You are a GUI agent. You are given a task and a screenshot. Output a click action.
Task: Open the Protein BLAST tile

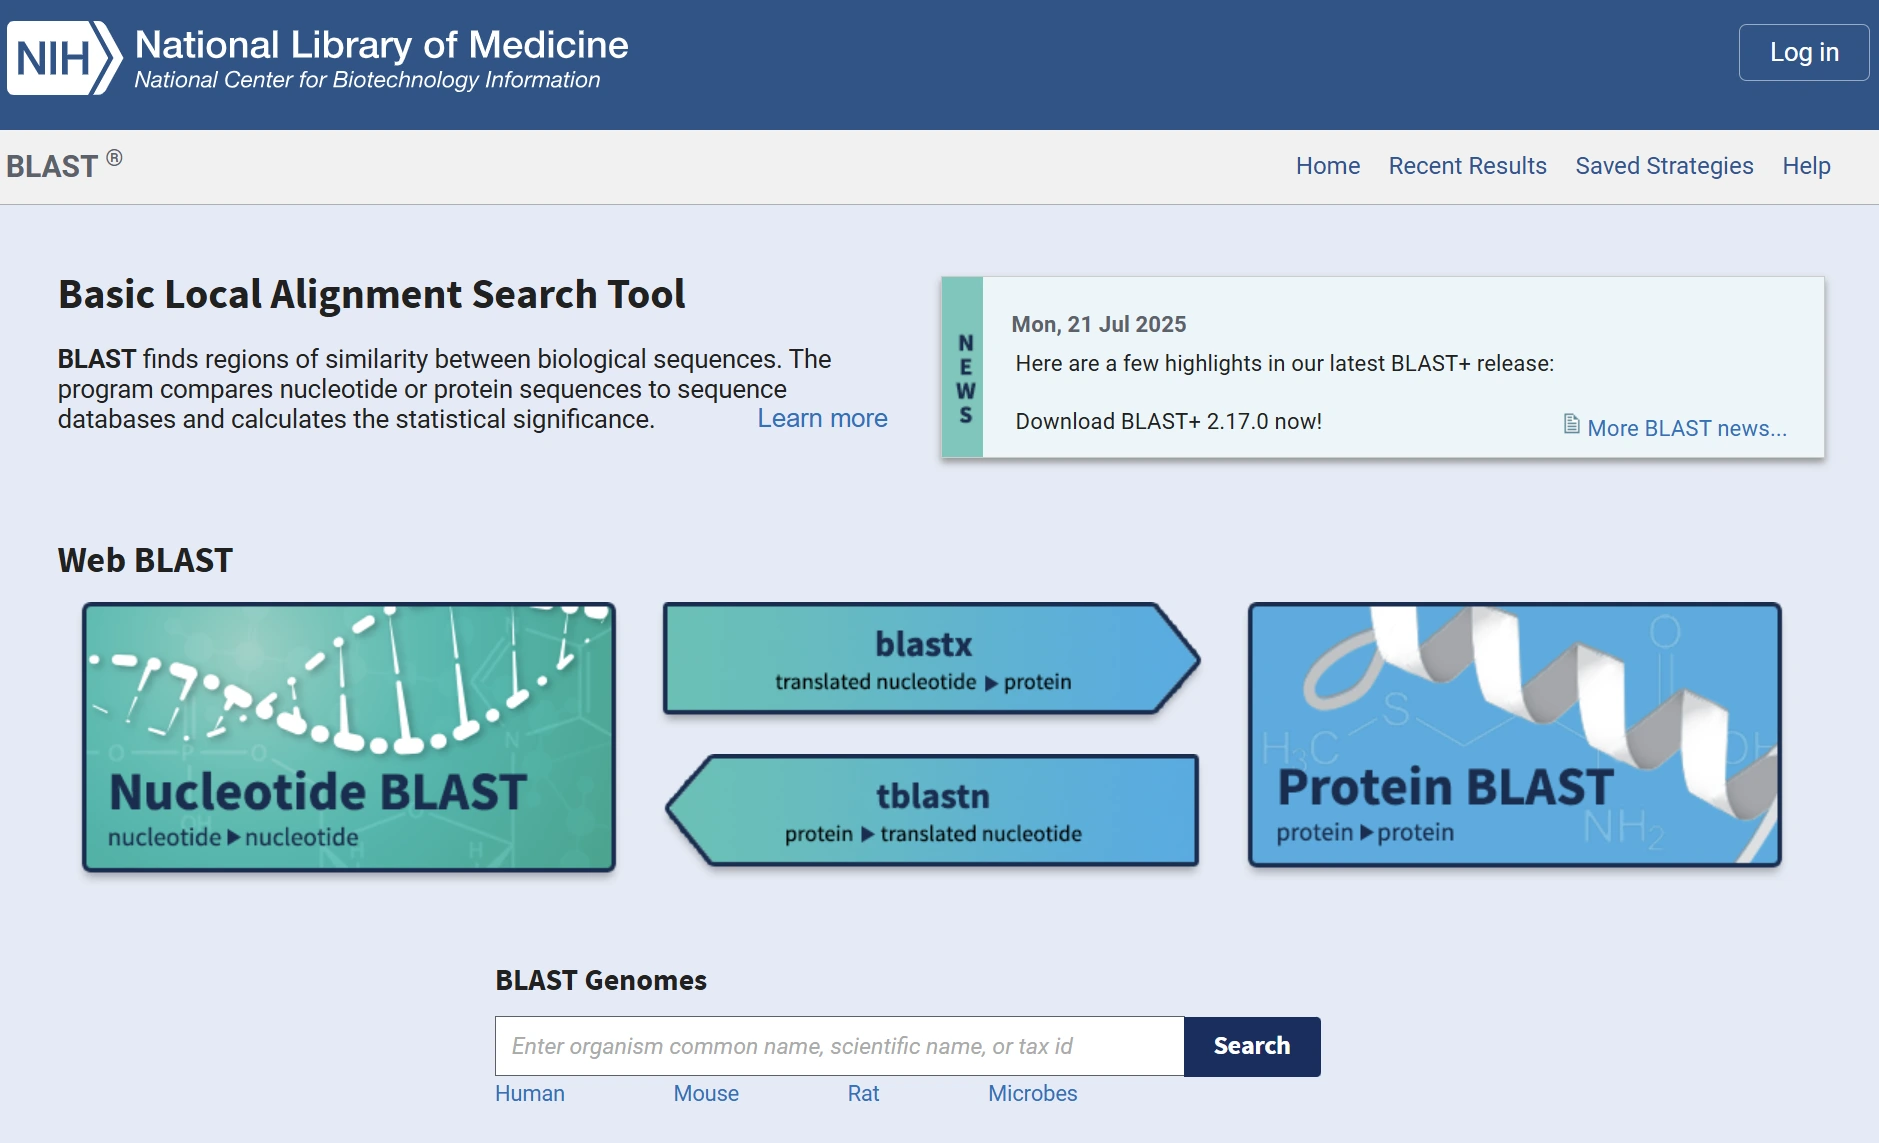point(1514,735)
